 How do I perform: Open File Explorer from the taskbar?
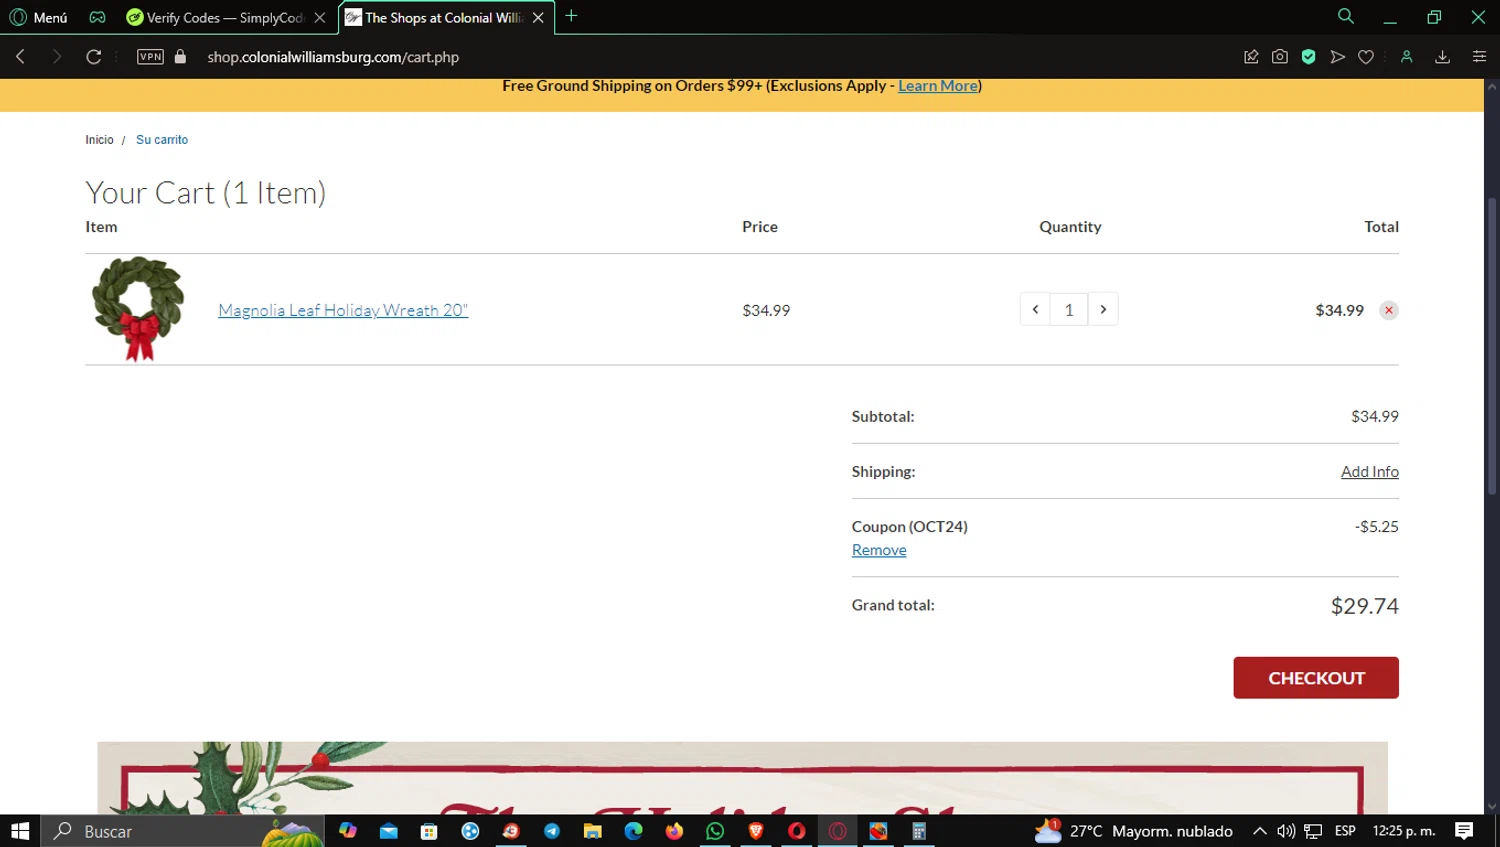pos(593,831)
